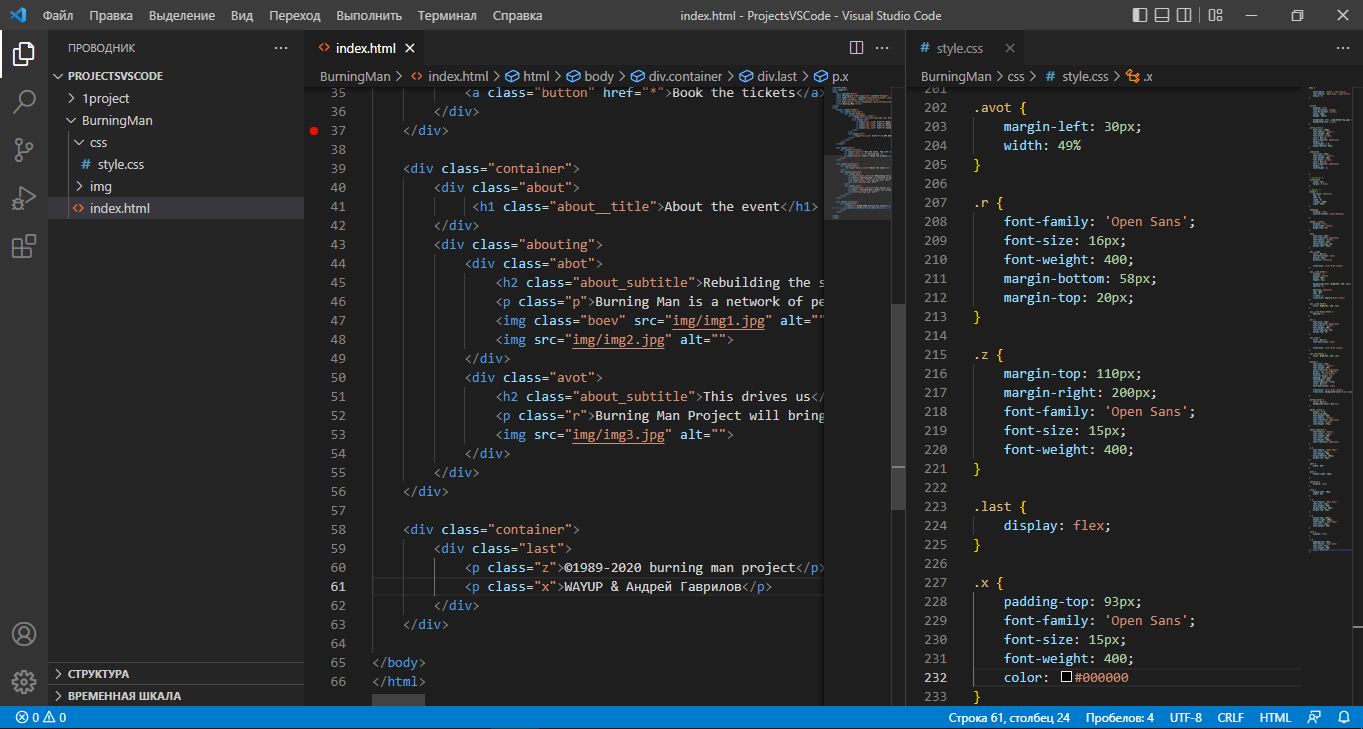Expand the СТРУКТУРА section

[x=98, y=674]
